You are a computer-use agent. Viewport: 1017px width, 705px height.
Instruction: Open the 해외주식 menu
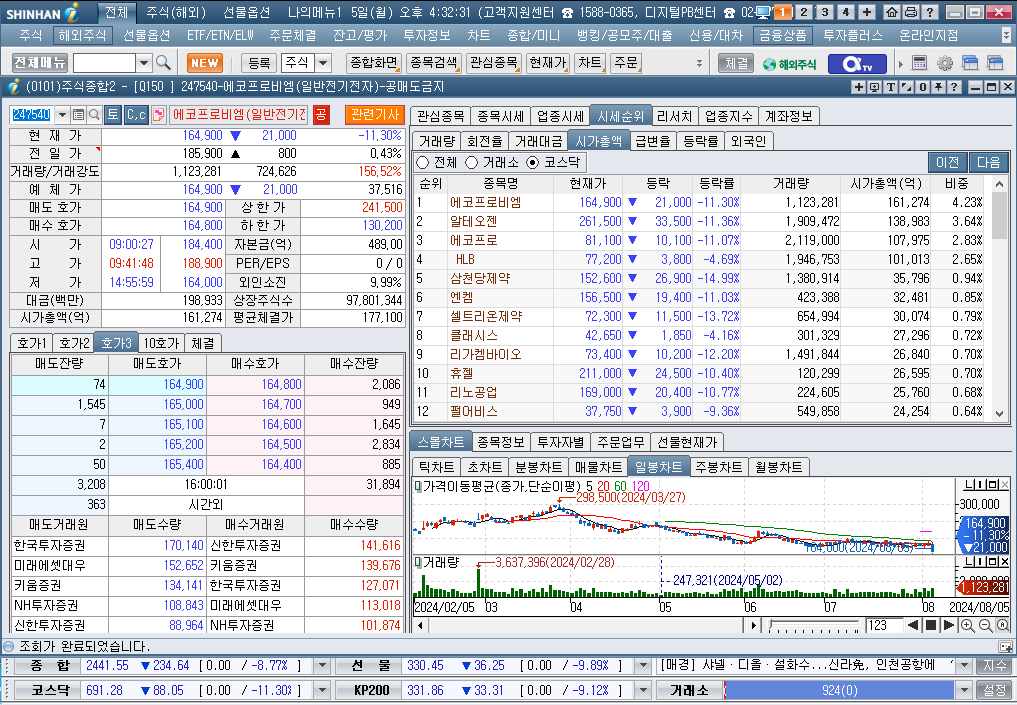click(82, 35)
